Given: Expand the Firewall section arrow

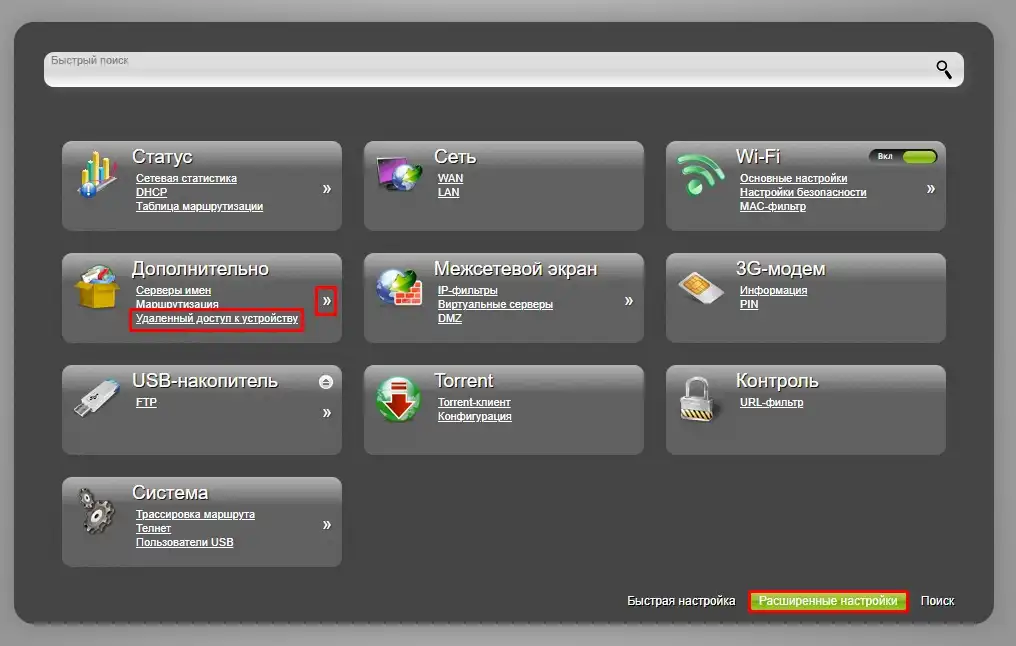Looking at the screenshot, I should coord(629,300).
